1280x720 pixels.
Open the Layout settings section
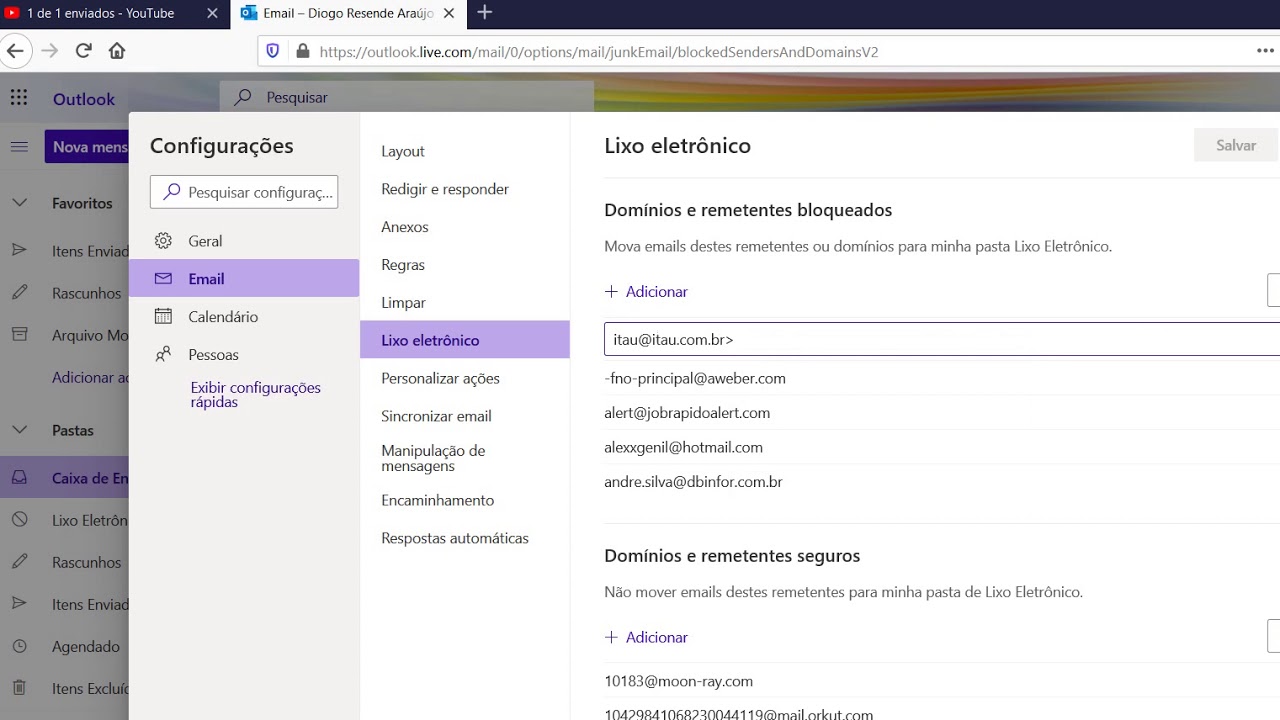tap(465, 151)
